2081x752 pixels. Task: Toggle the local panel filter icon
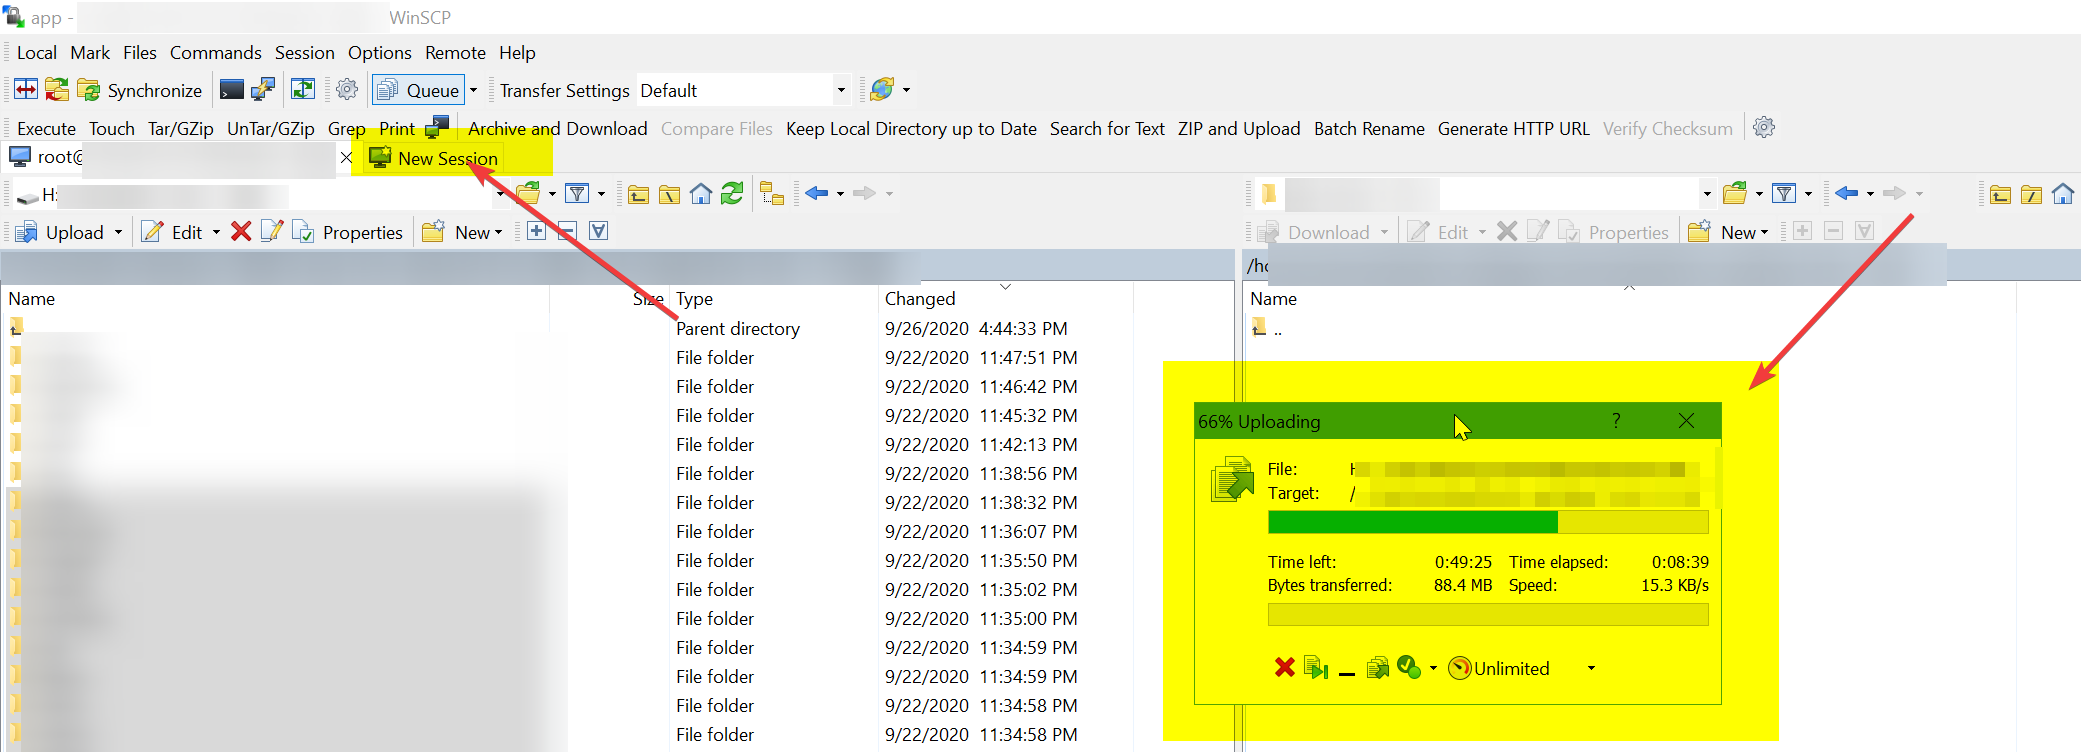(577, 194)
